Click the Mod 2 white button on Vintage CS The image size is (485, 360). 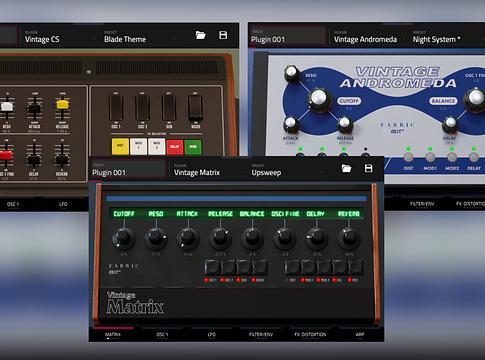pos(157,146)
